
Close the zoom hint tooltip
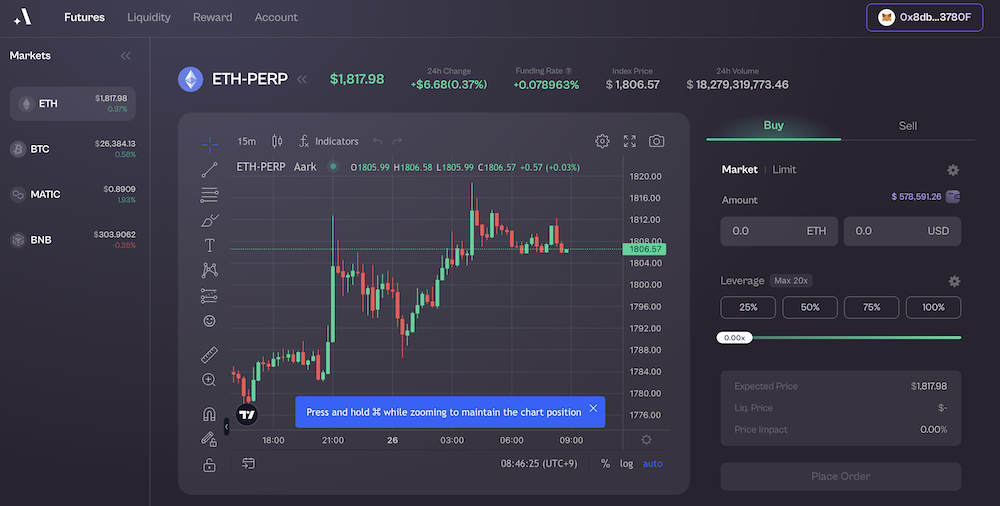click(x=593, y=408)
